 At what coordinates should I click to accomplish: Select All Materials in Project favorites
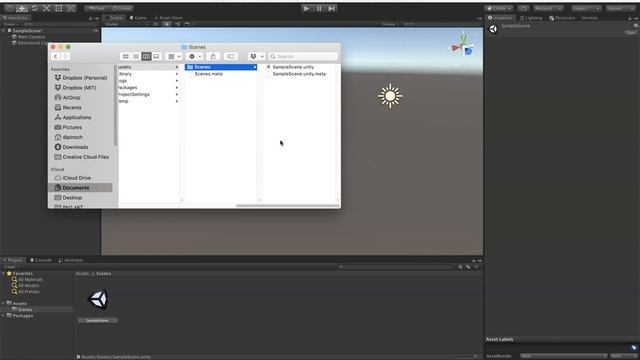click(x=27, y=280)
